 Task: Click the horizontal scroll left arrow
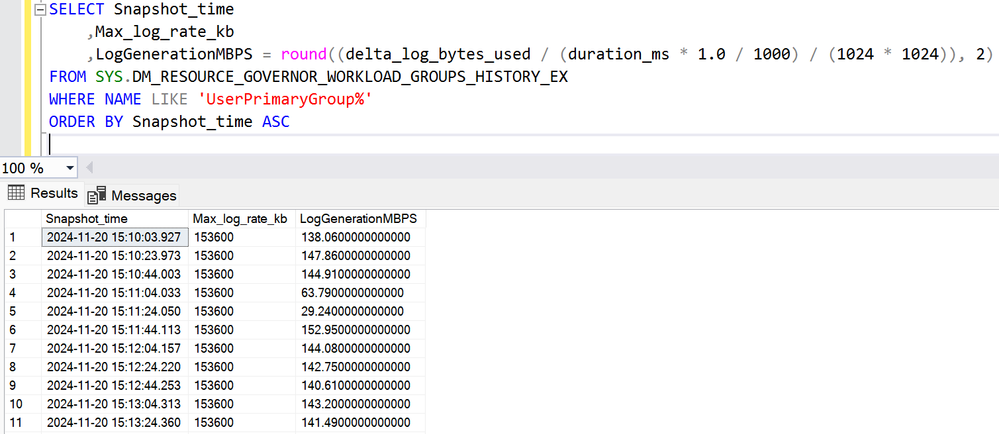[x=89, y=168]
